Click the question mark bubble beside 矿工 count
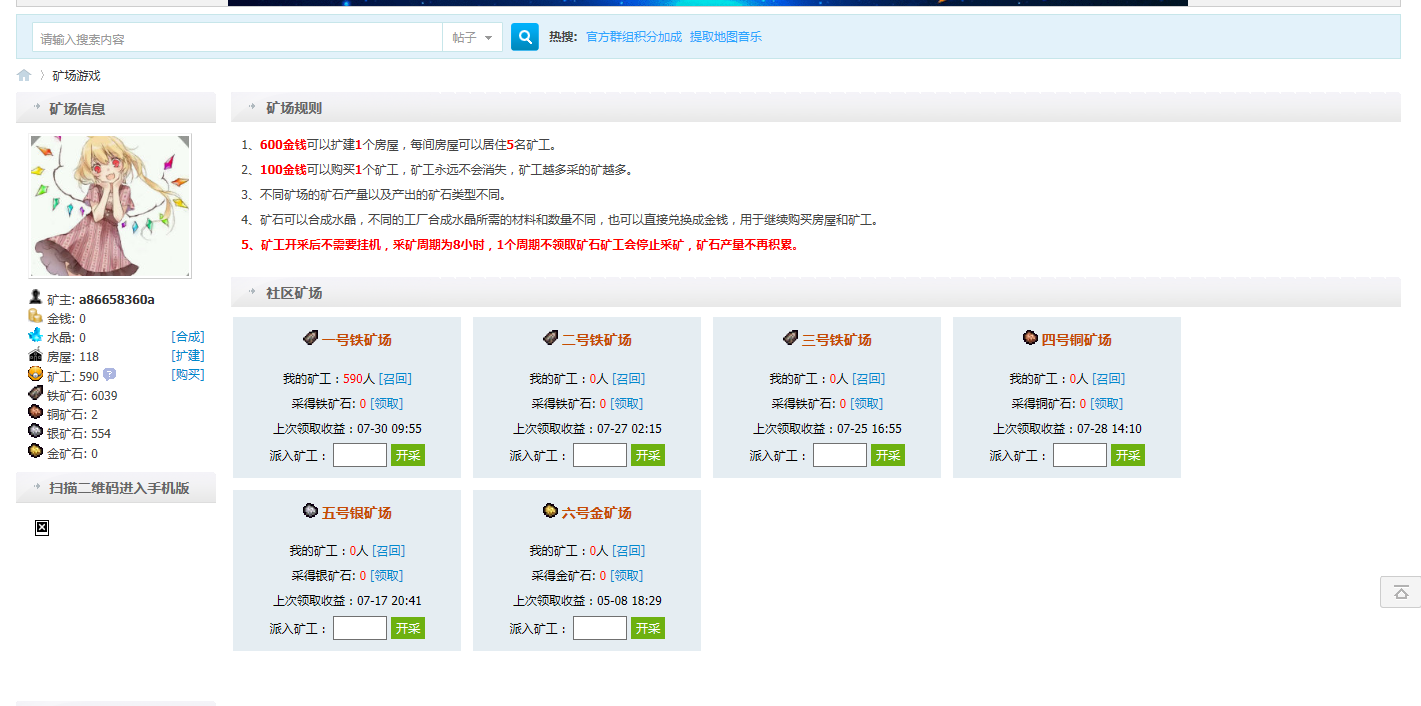The width and height of the screenshot is (1421, 706). point(110,371)
